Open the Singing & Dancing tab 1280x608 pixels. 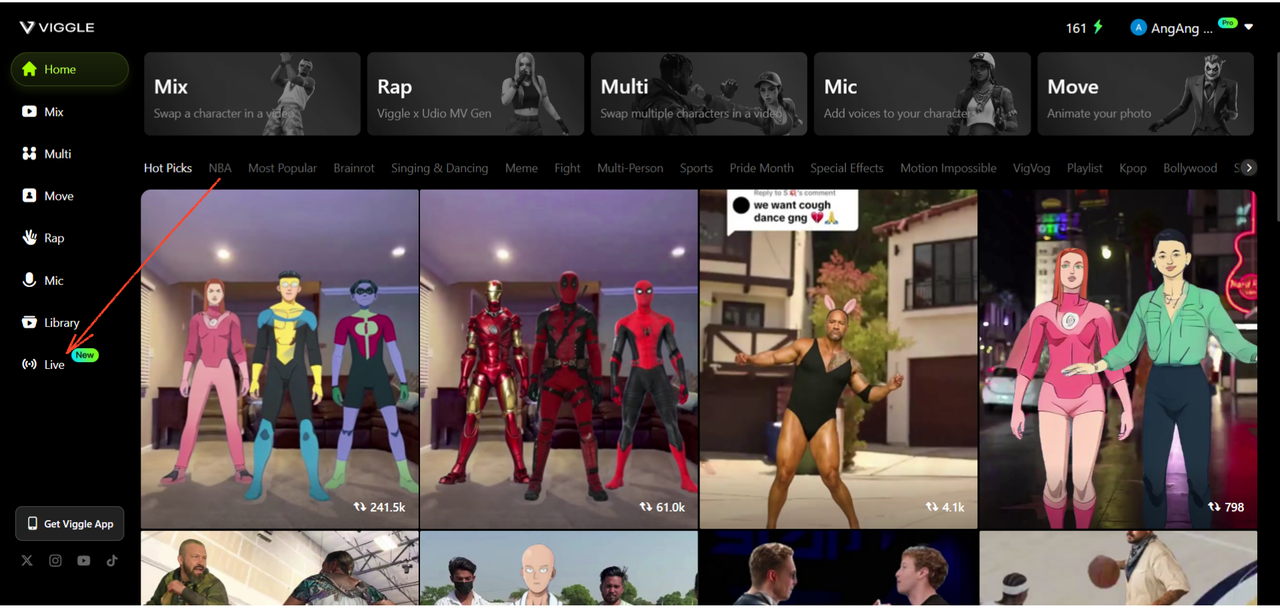[440, 168]
